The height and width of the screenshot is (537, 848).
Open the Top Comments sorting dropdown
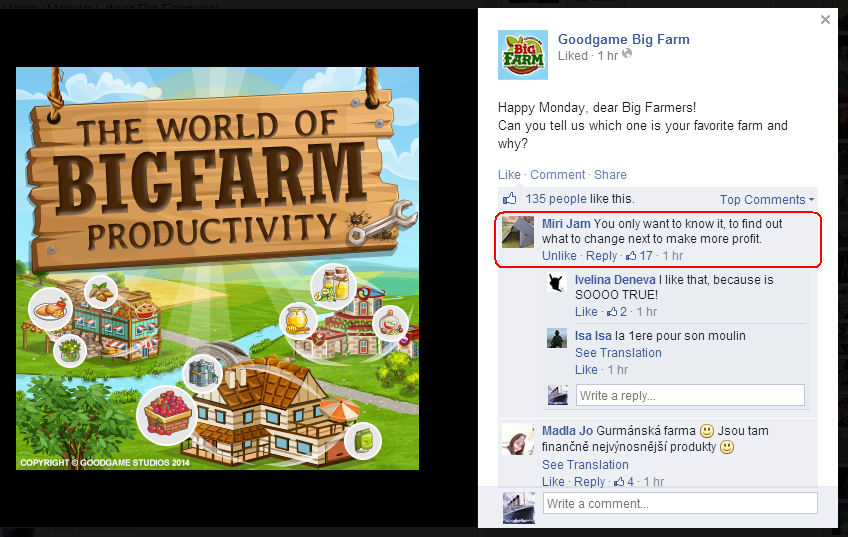click(766, 200)
